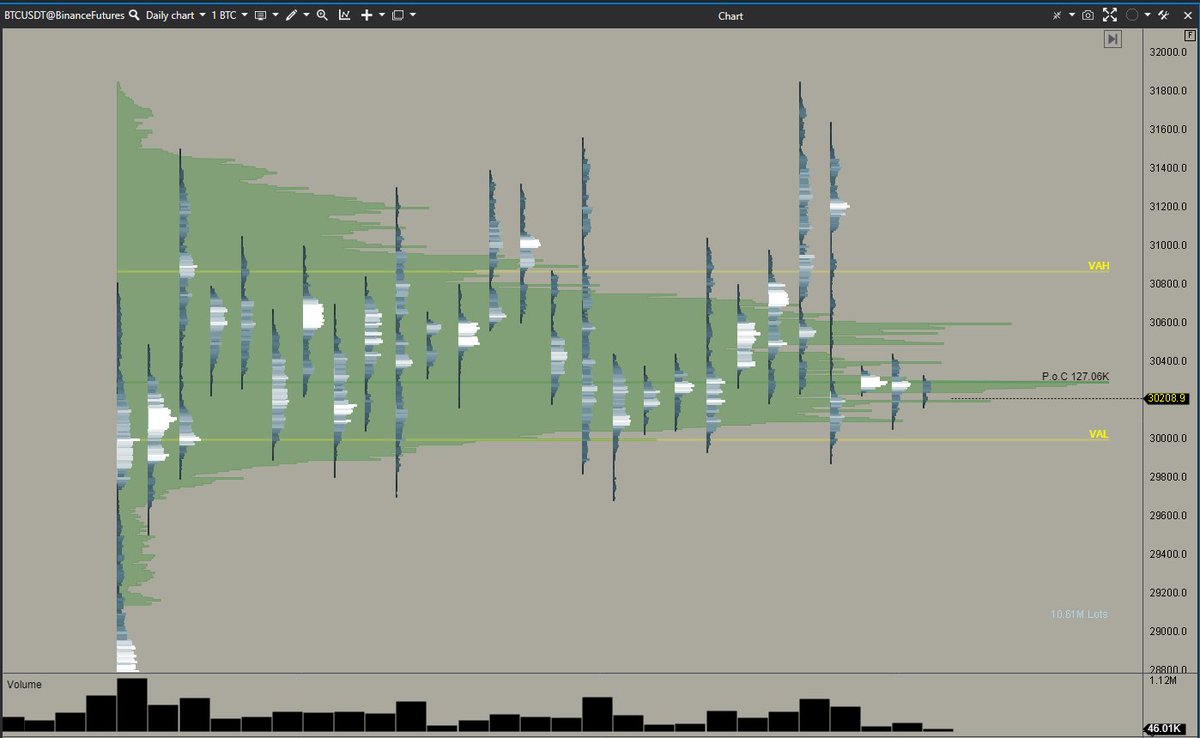Click the 30000.0 price axis label
Screen dimensions: 1200x738
[x=1168, y=438]
